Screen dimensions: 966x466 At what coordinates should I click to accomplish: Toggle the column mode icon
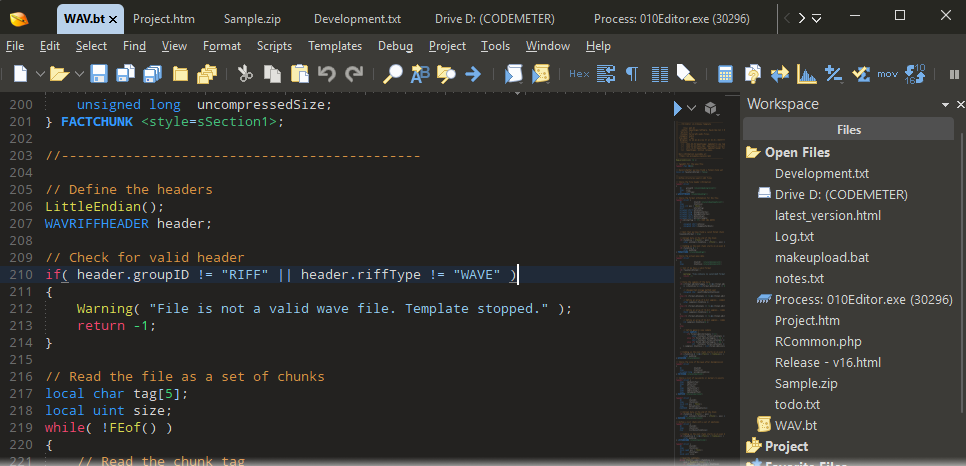(659, 73)
